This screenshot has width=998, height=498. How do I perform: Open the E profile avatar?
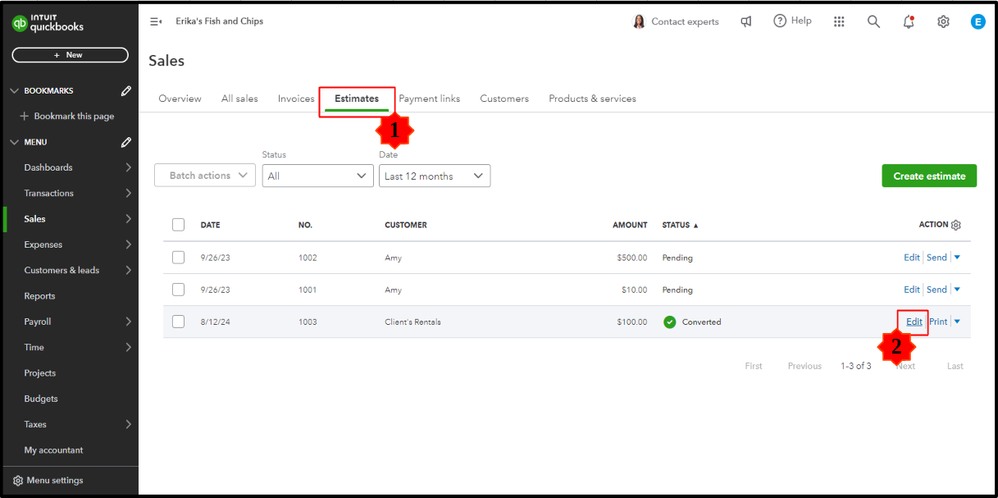(x=978, y=22)
